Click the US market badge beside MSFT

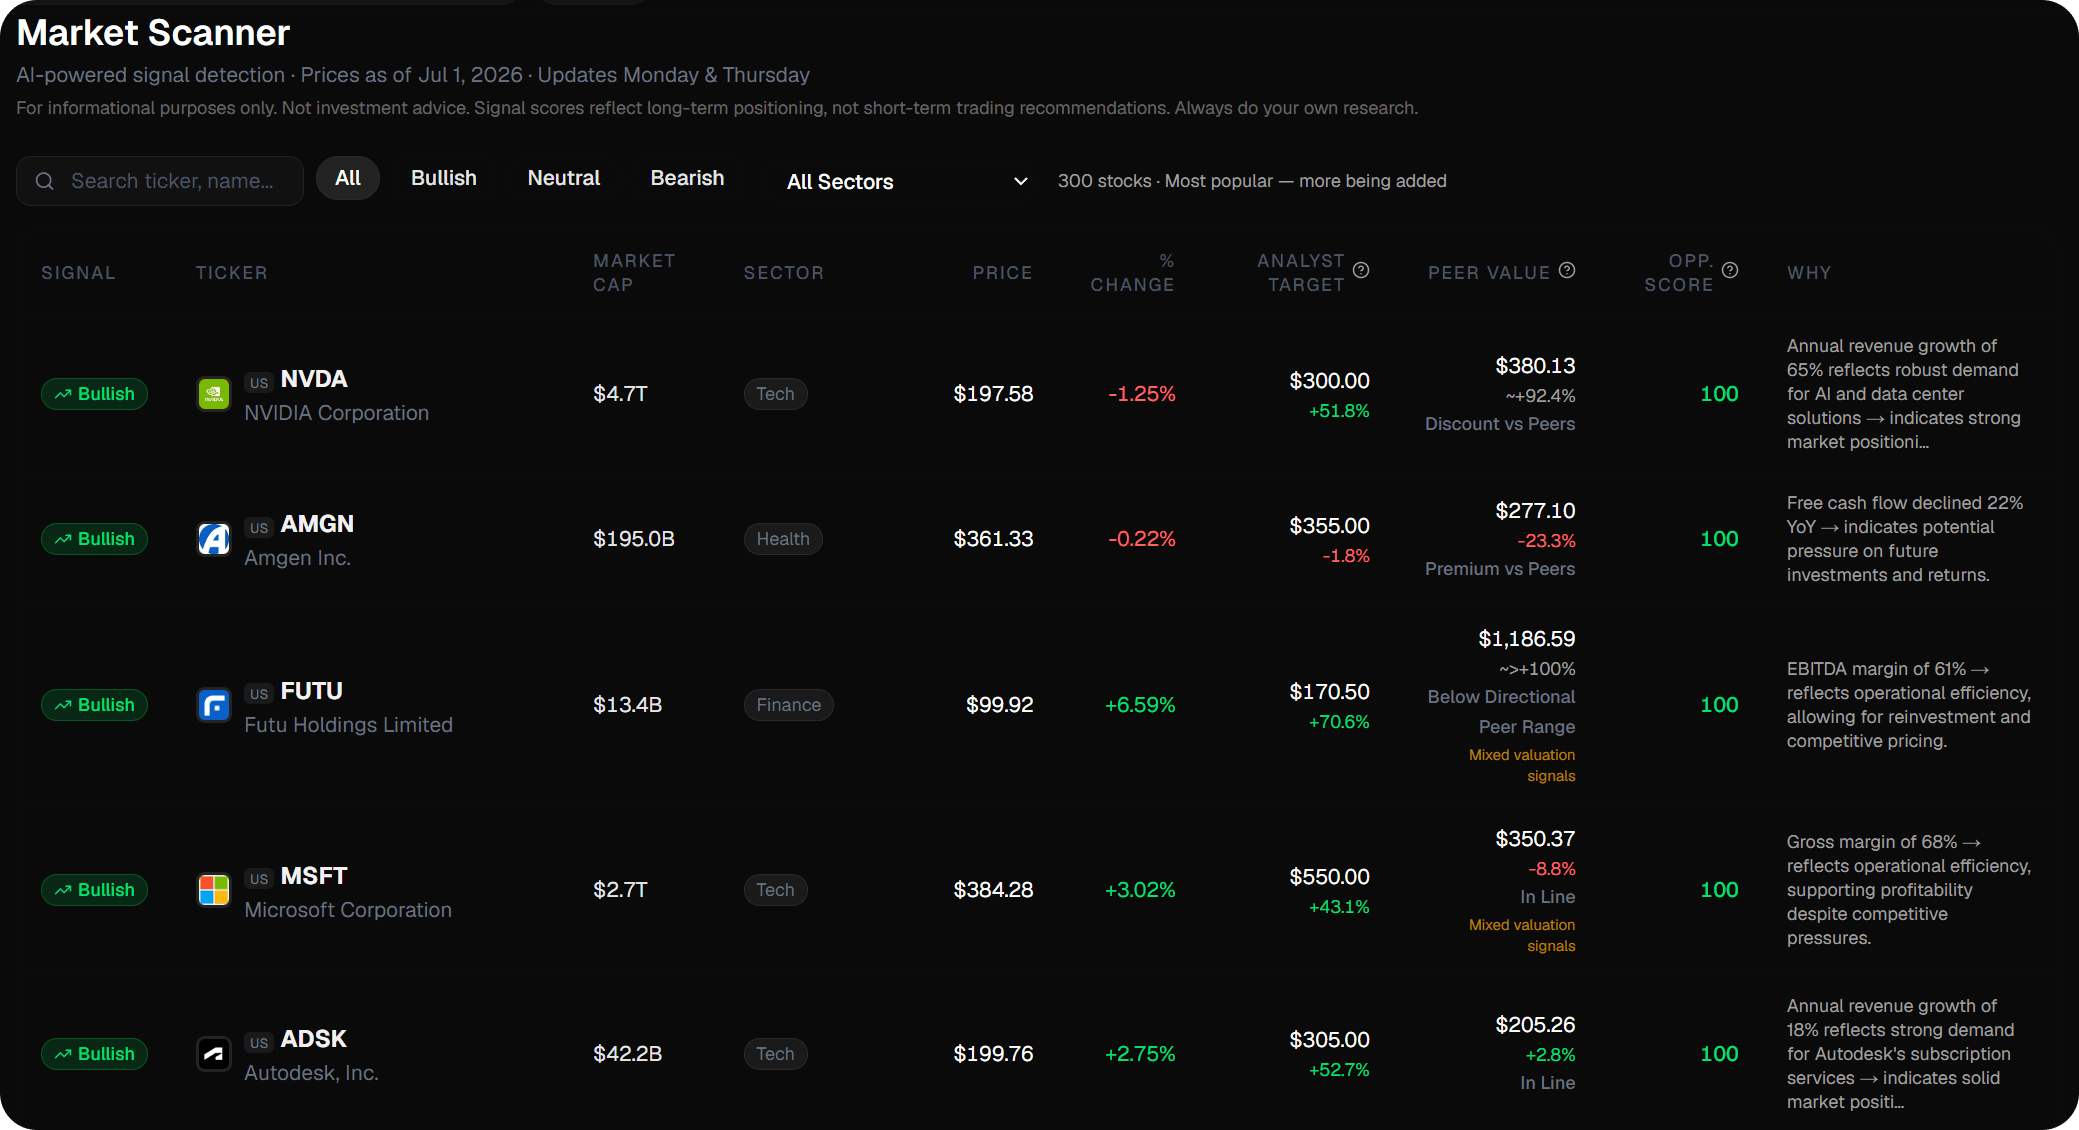pyautogui.click(x=259, y=878)
